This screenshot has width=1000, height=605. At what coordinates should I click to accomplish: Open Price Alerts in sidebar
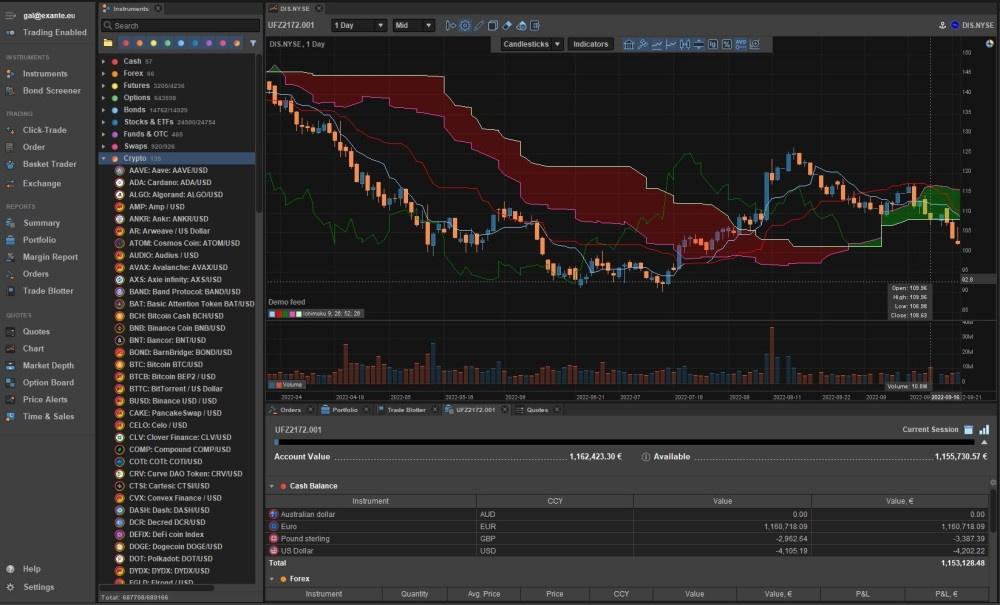[x=45, y=399]
